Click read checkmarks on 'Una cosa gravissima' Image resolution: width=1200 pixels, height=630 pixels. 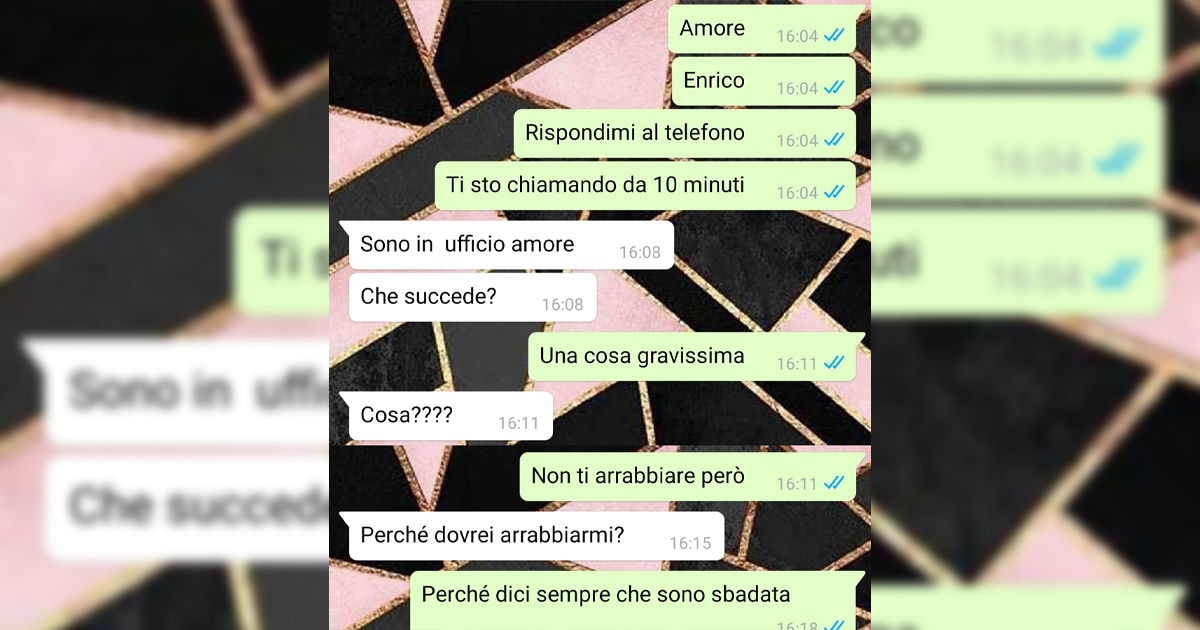pyautogui.click(x=834, y=363)
